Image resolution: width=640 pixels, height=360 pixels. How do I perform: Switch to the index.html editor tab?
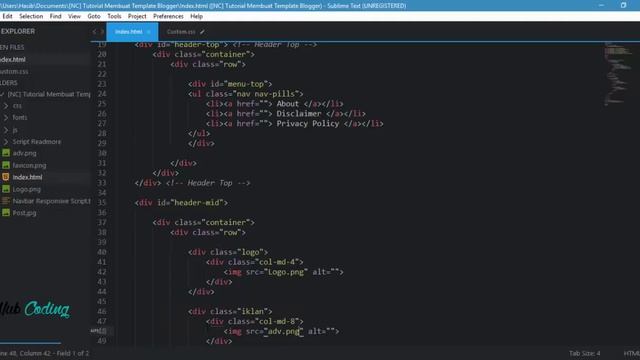coord(132,31)
